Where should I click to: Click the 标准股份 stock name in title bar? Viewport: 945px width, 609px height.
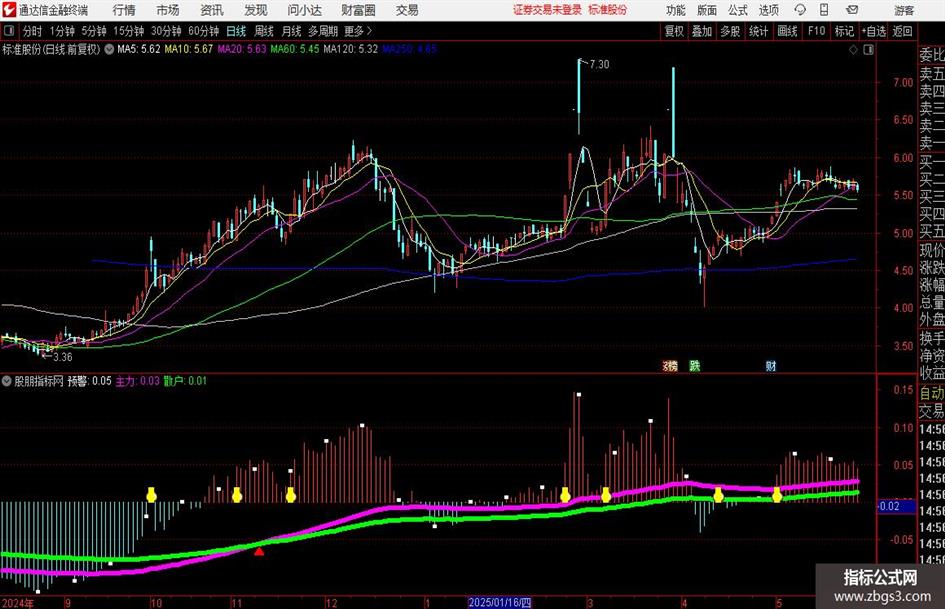[x=608, y=10]
